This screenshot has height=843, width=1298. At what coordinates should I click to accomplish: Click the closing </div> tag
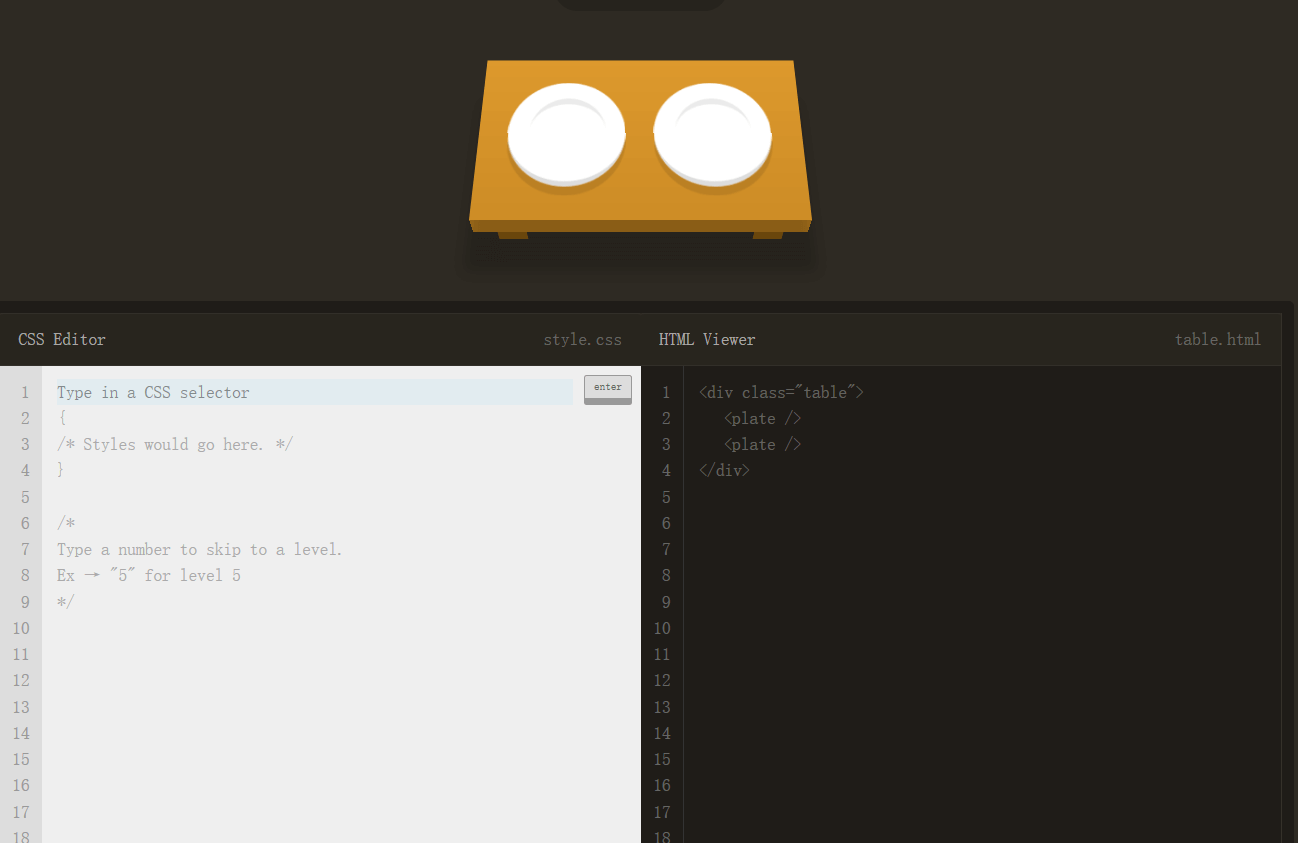click(724, 470)
